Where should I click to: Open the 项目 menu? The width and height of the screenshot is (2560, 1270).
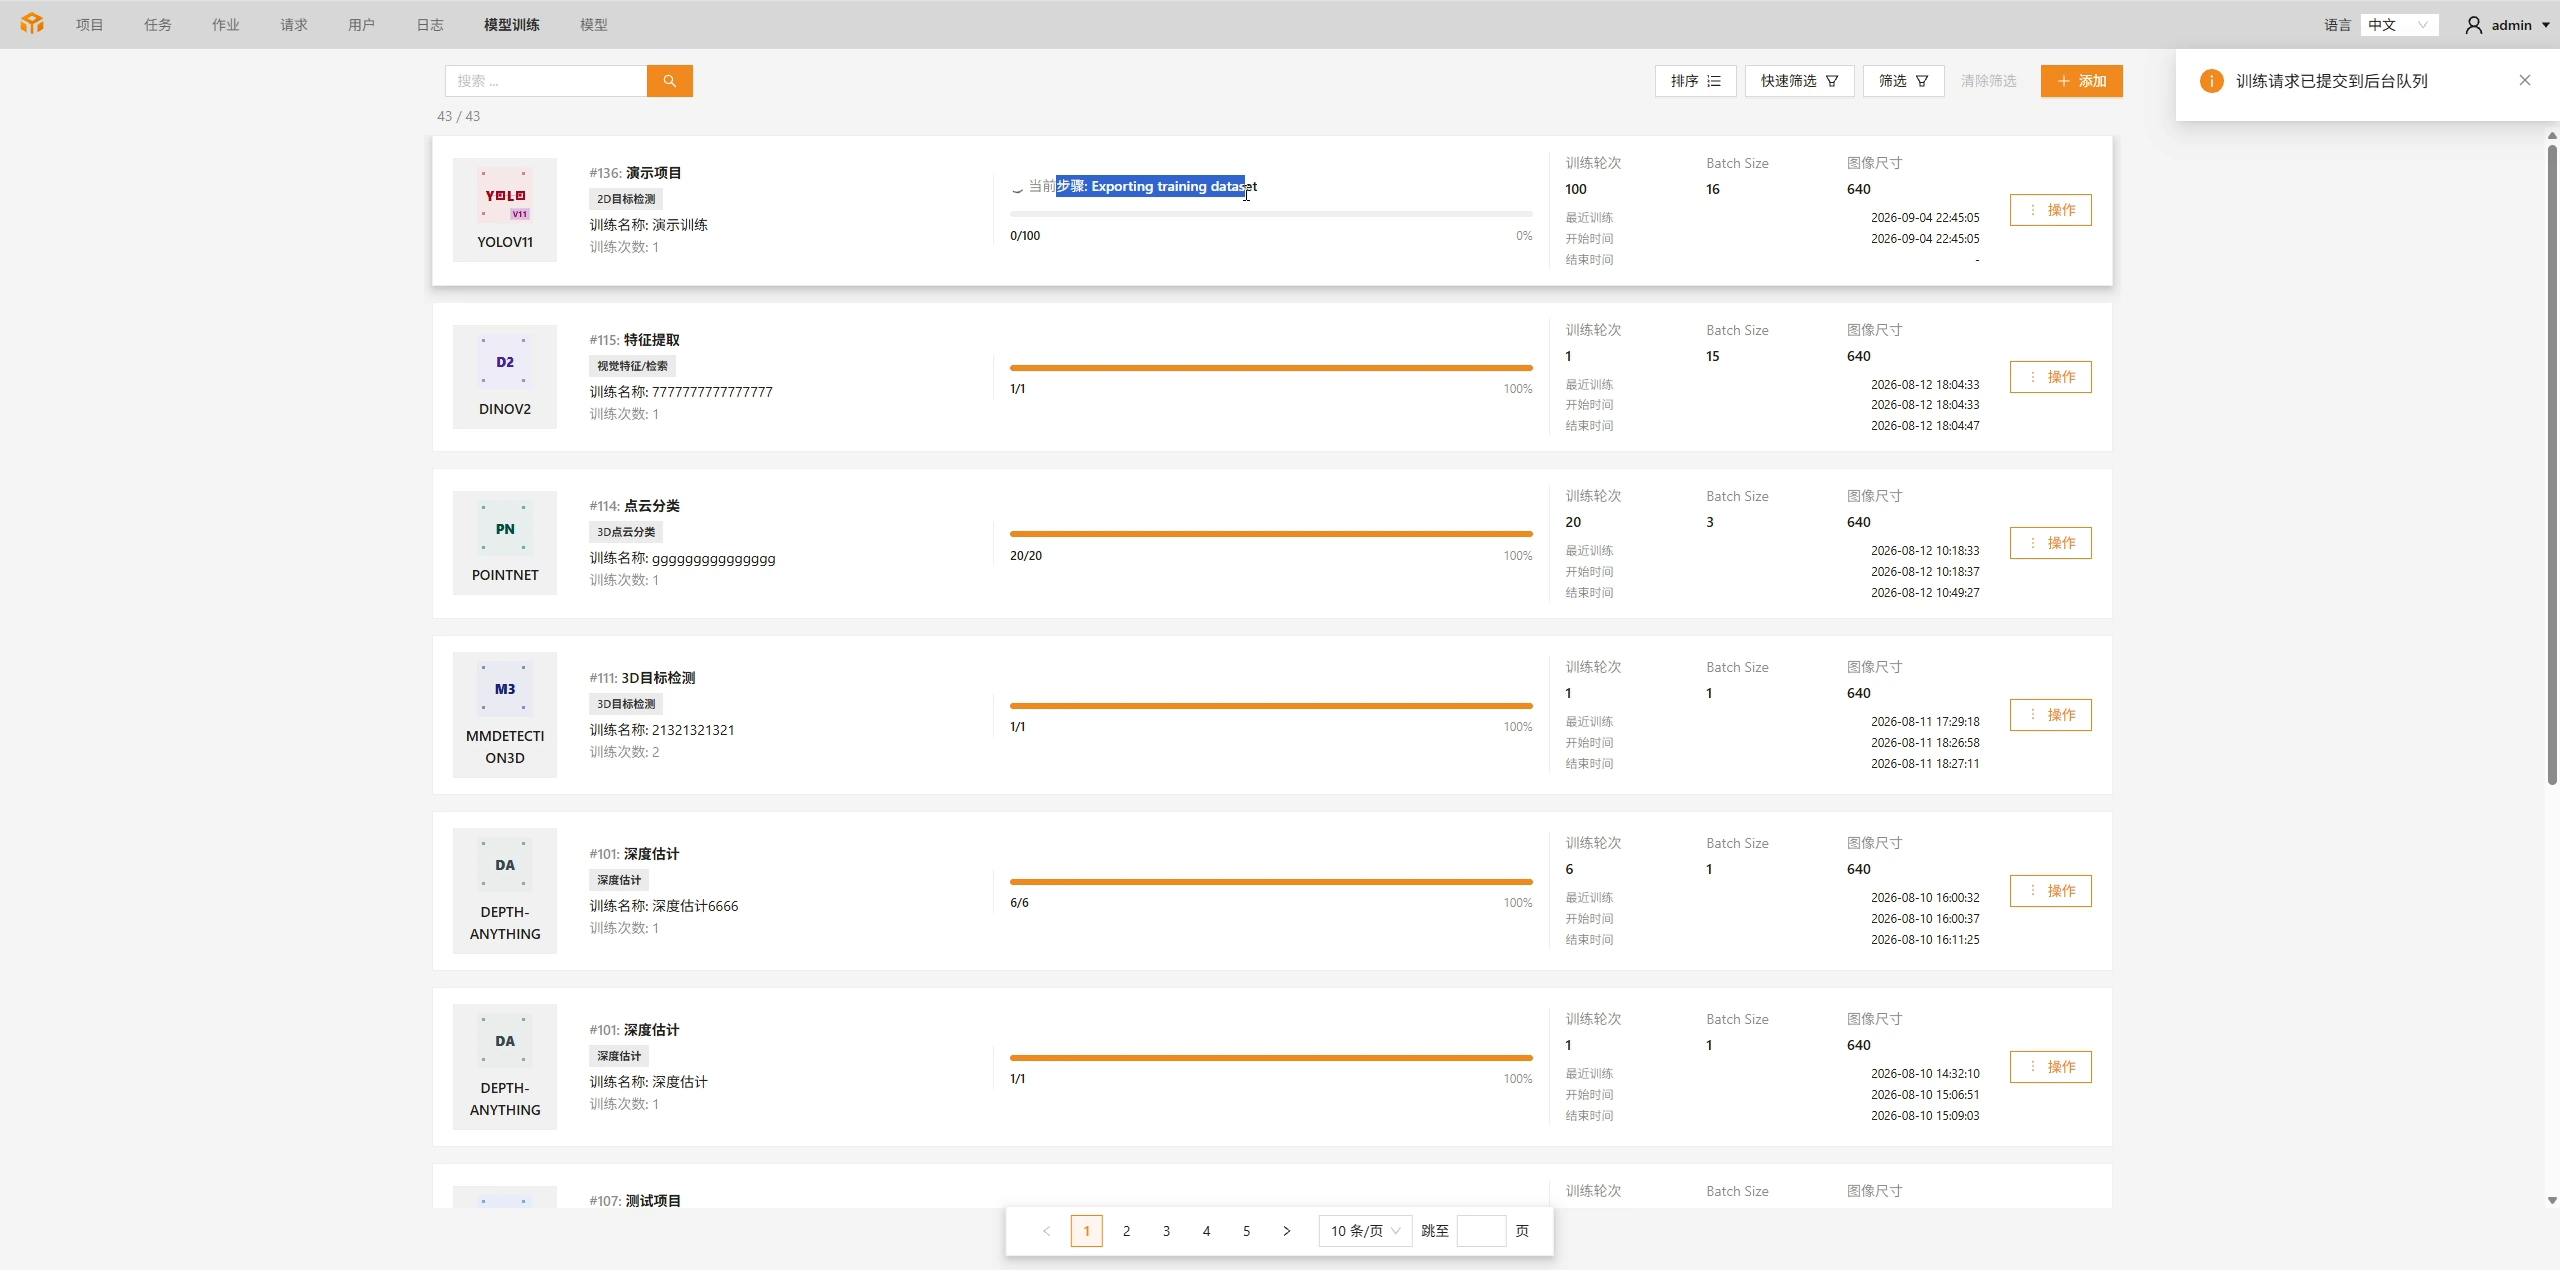pyautogui.click(x=90, y=25)
